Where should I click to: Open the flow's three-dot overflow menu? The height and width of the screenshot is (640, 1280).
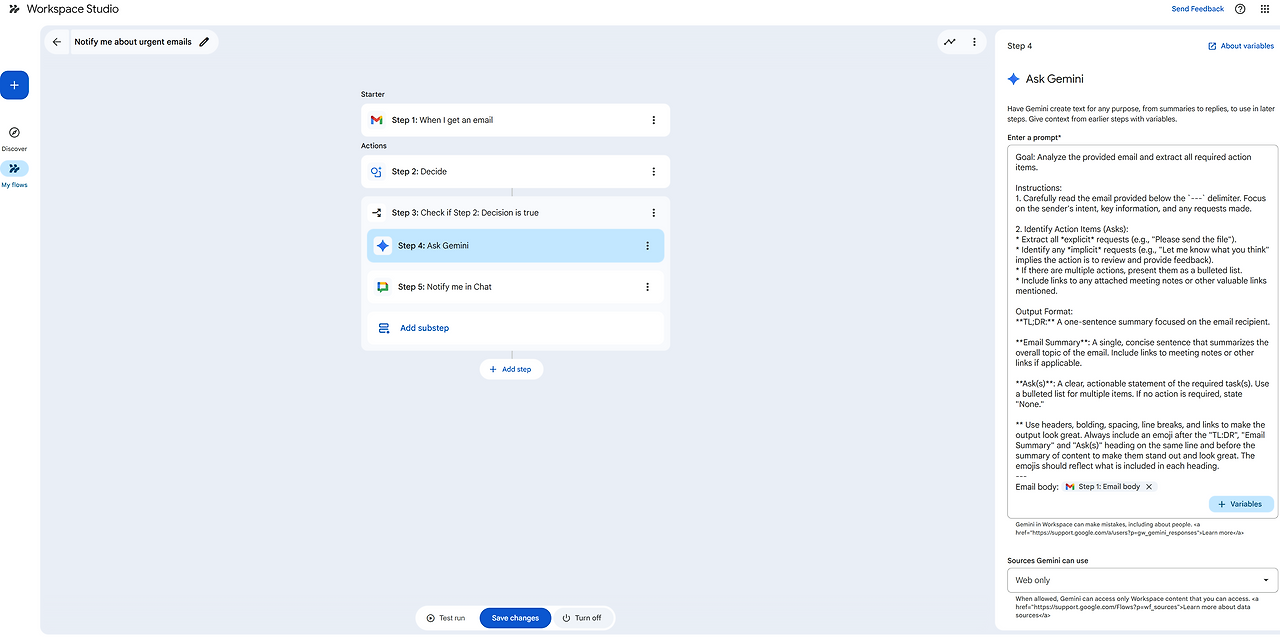974,42
